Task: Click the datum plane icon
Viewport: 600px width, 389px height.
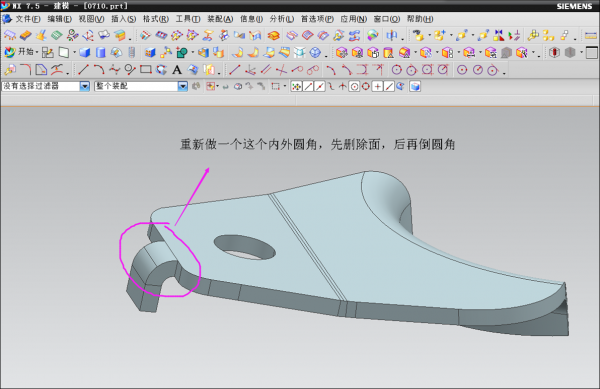Action: point(64,52)
